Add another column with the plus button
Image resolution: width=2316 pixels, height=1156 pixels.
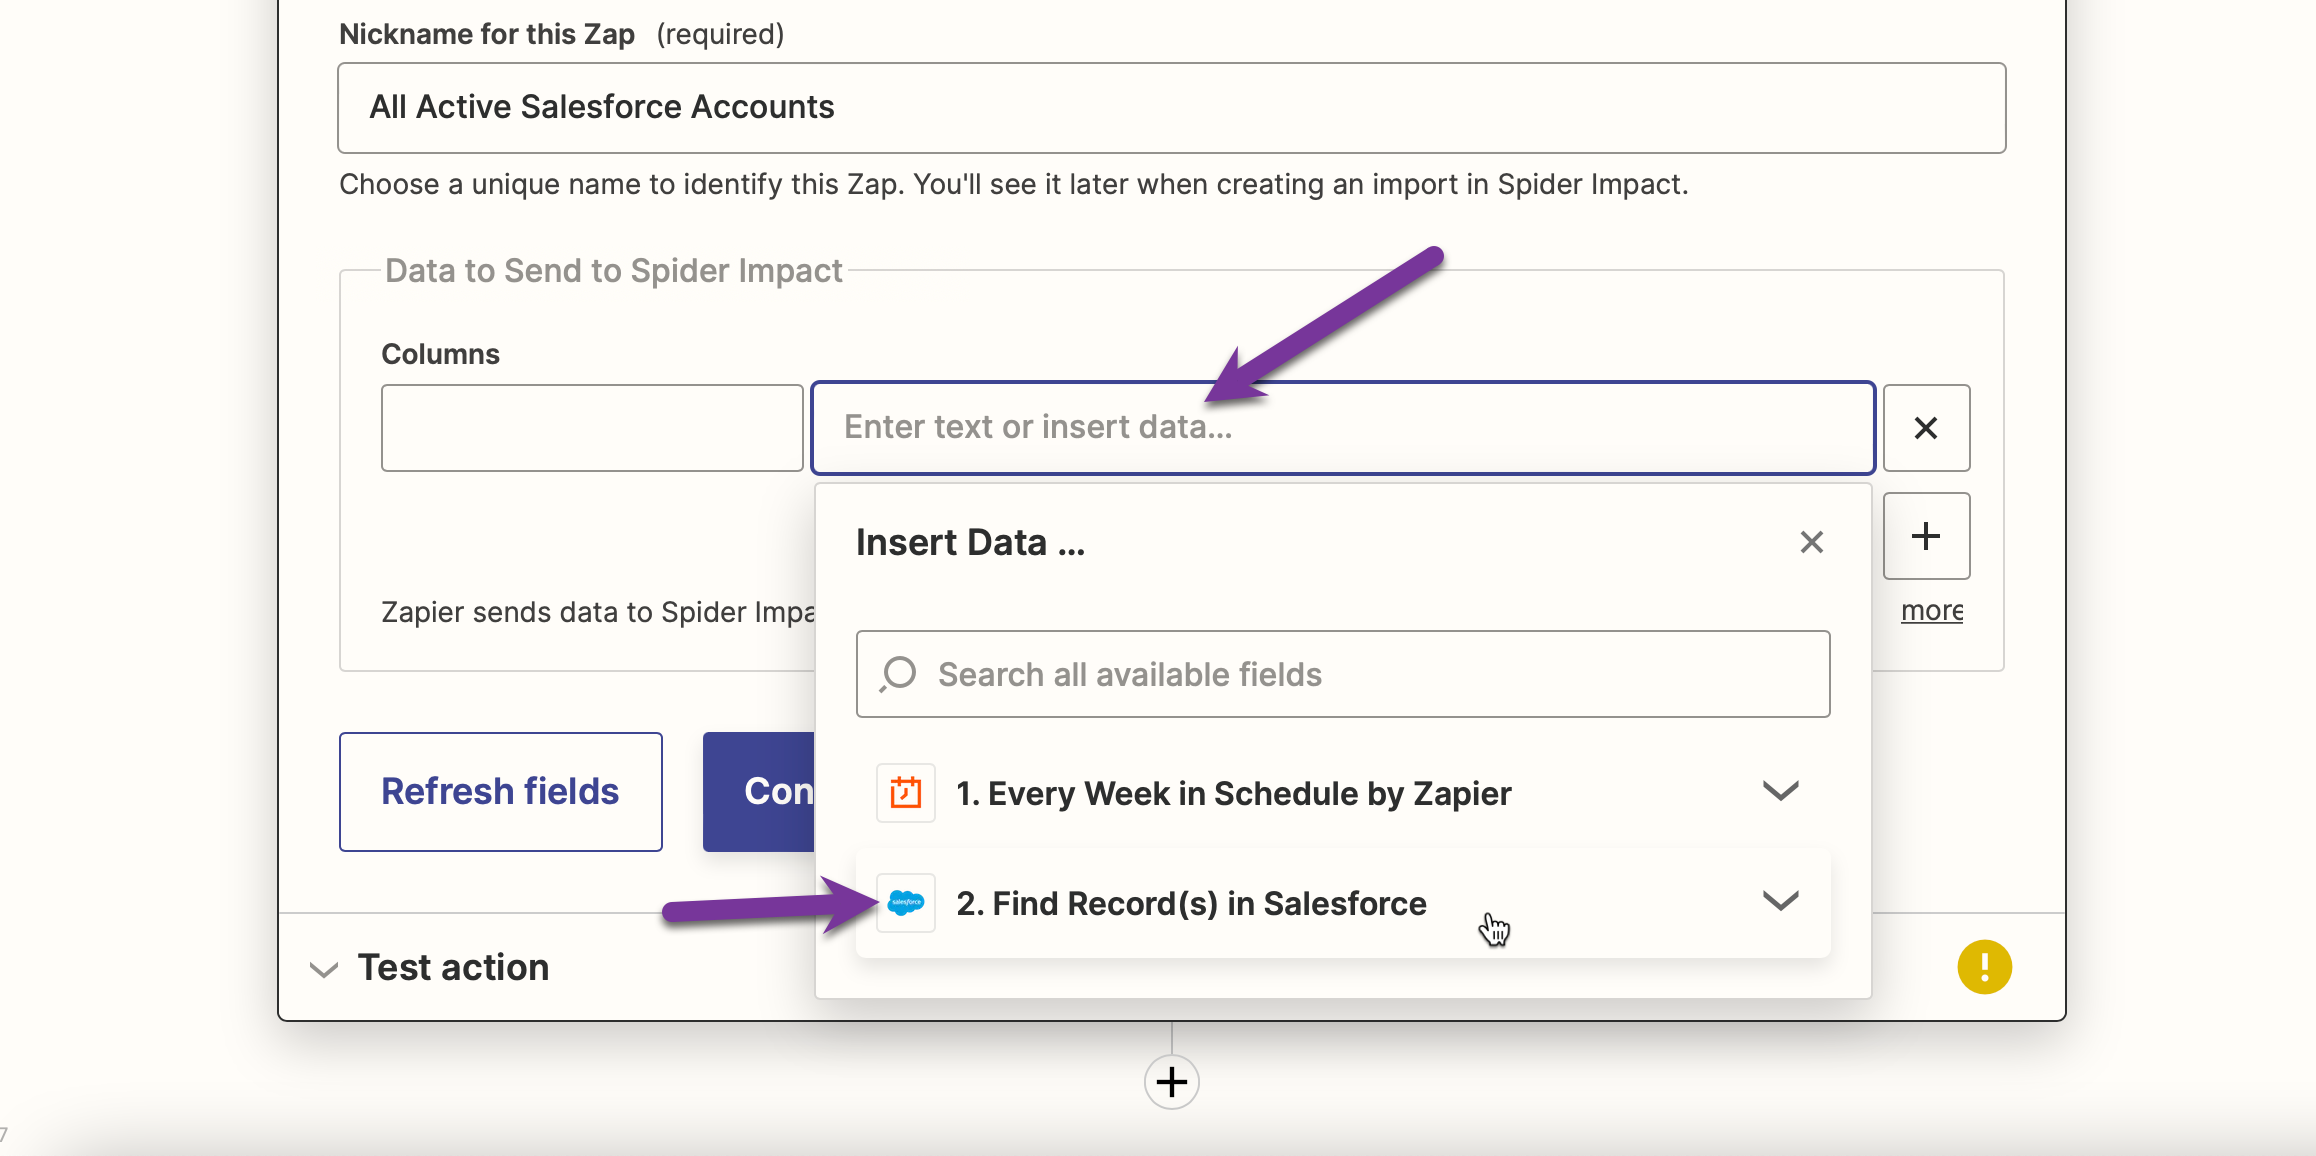[1926, 536]
